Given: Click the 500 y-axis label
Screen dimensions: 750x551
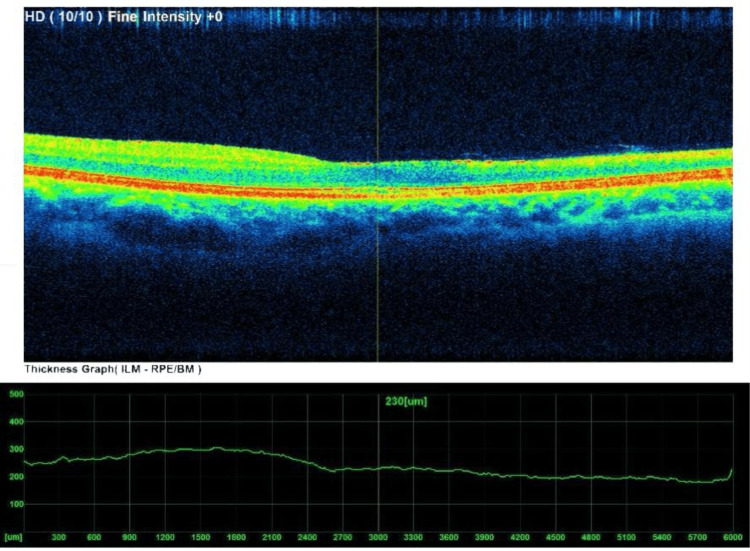Looking at the screenshot, I should [17, 394].
